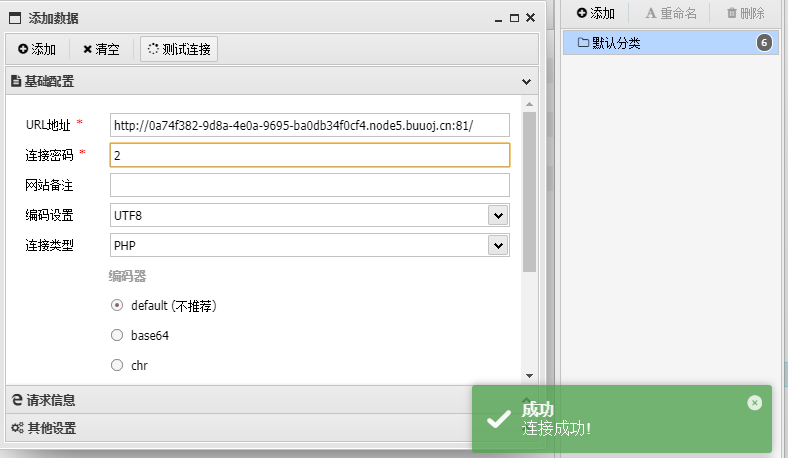Image resolution: width=788 pixels, height=458 pixels.
Task: Click the 添加 category button in right panel
Action: [595, 13]
